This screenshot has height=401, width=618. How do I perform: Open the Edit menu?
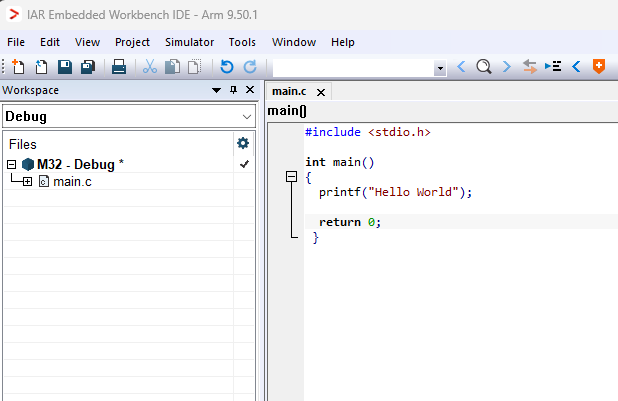tap(50, 42)
